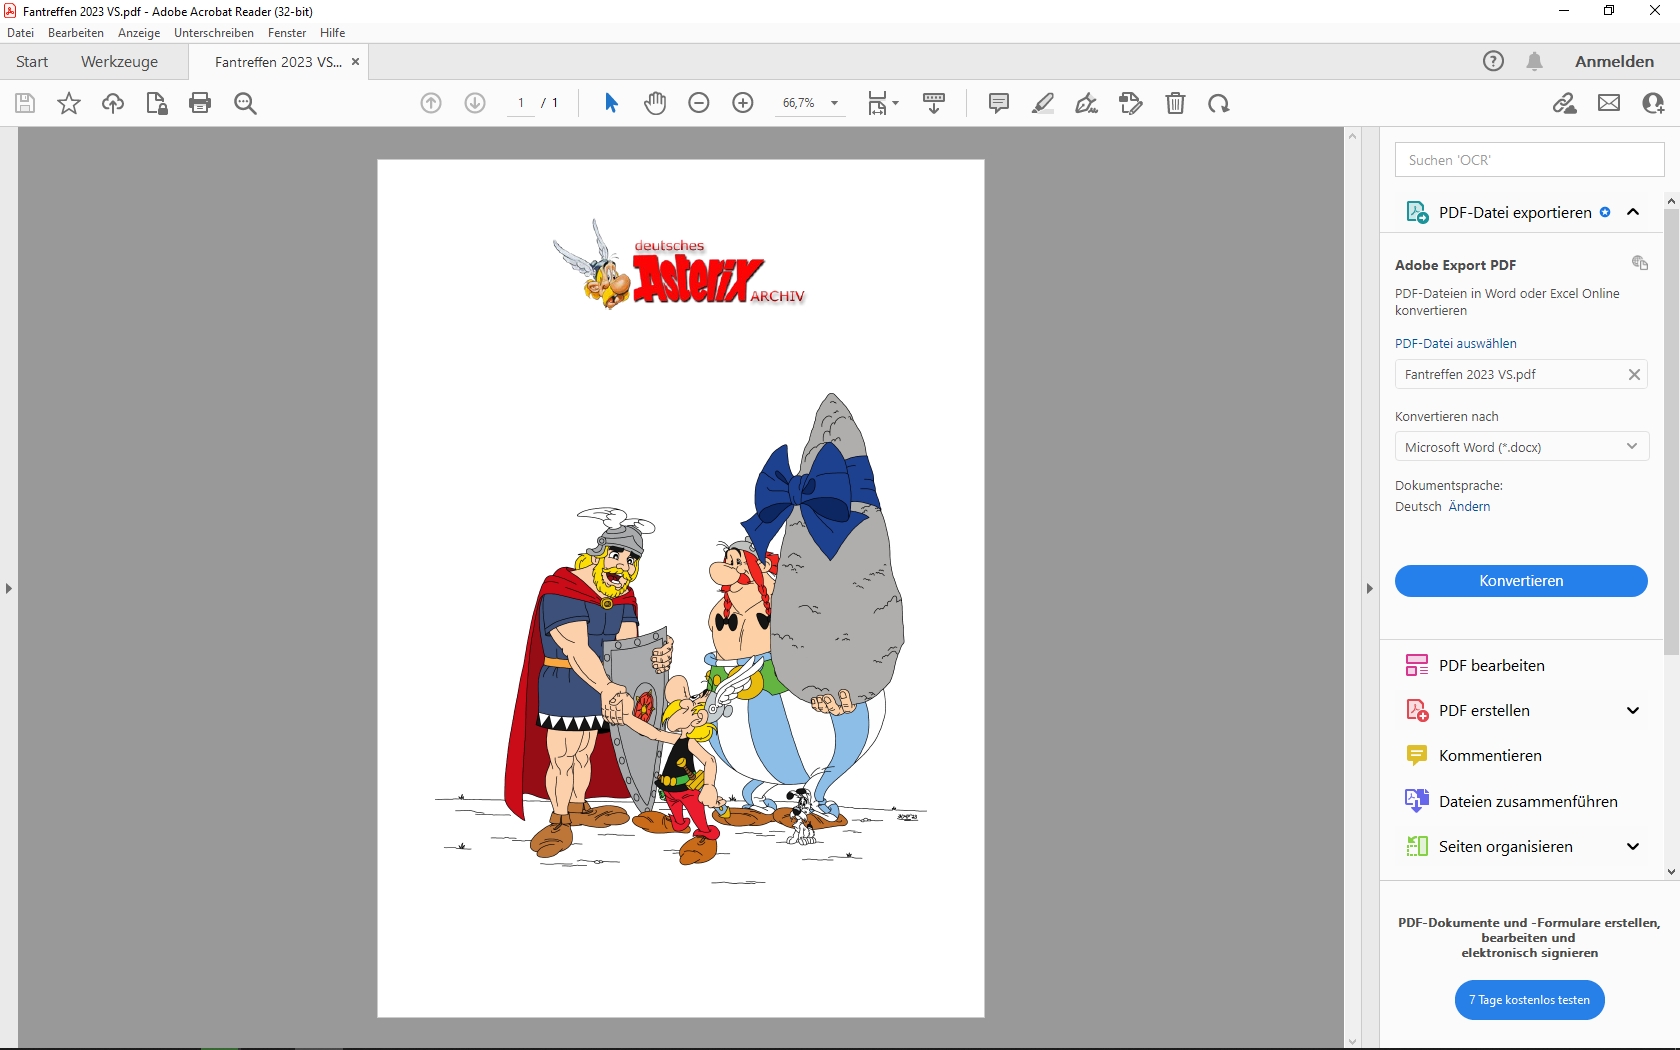The width and height of the screenshot is (1680, 1050).
Task: Add a sticky note comment
Action: click(x=998, y=103)
